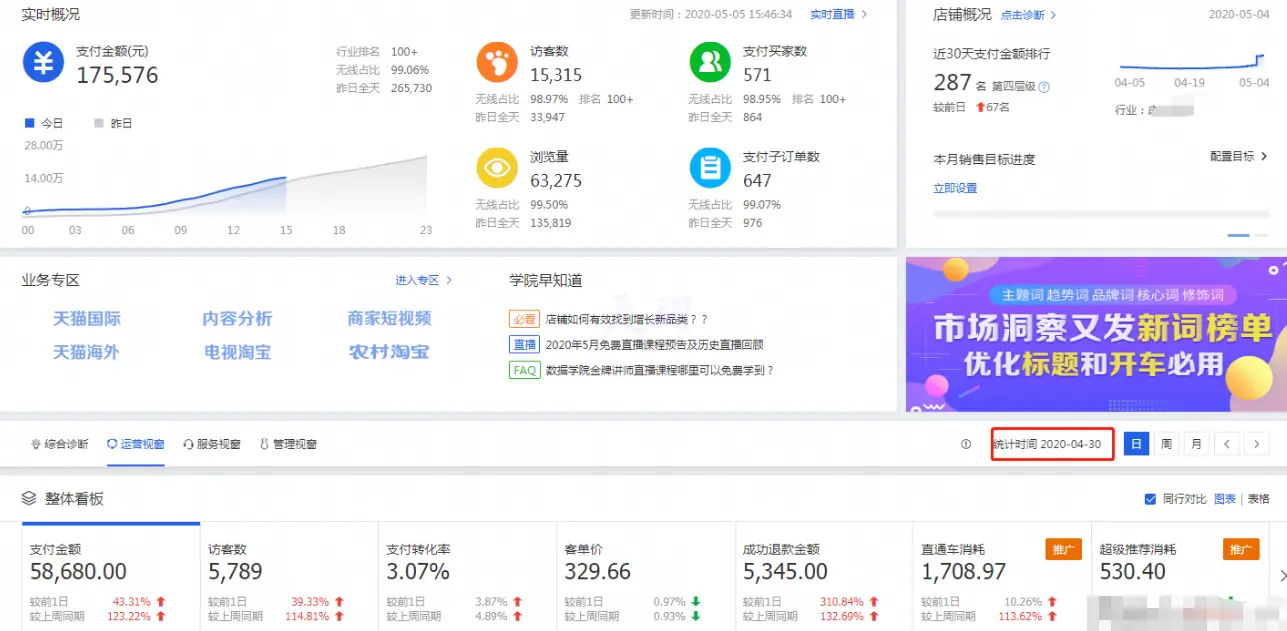Click the yellow payment amount coin icon

pyautogui.click(x=45, y=64)
